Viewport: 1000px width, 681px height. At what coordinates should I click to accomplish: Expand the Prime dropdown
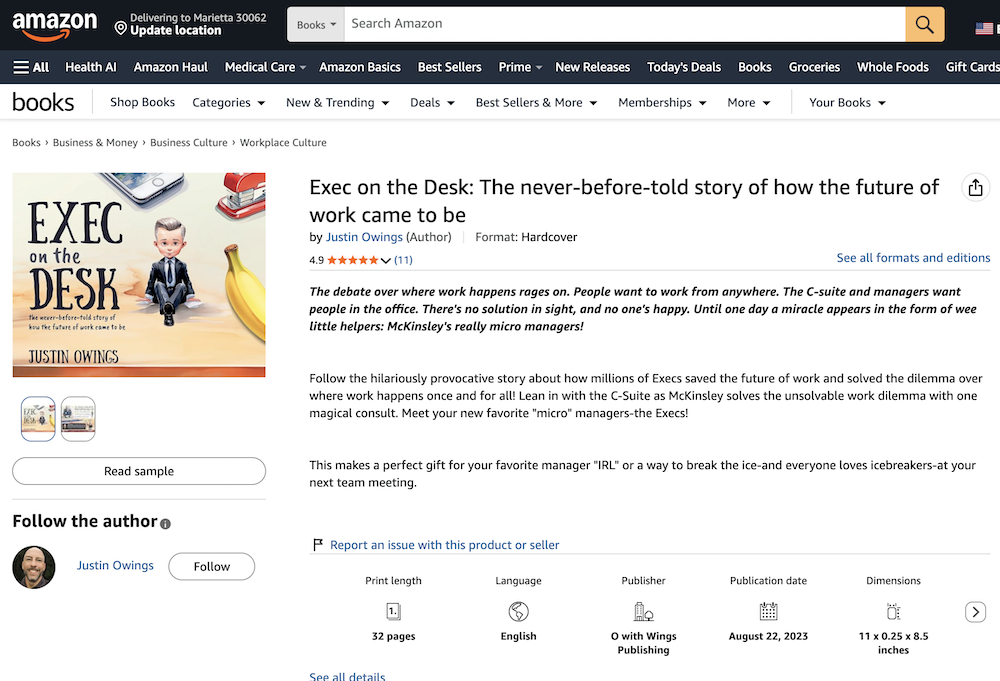pyautogui.click(x=520, y=67)
